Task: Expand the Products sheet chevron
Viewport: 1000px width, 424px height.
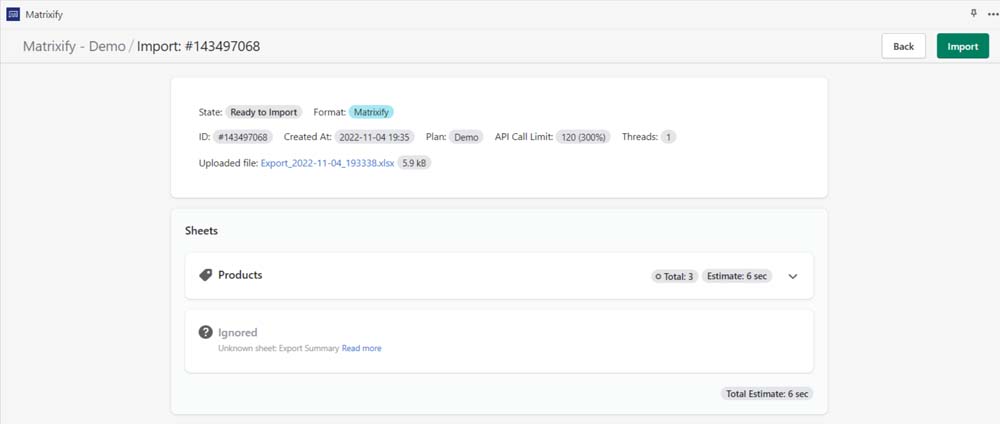Action: coord(793,276)
